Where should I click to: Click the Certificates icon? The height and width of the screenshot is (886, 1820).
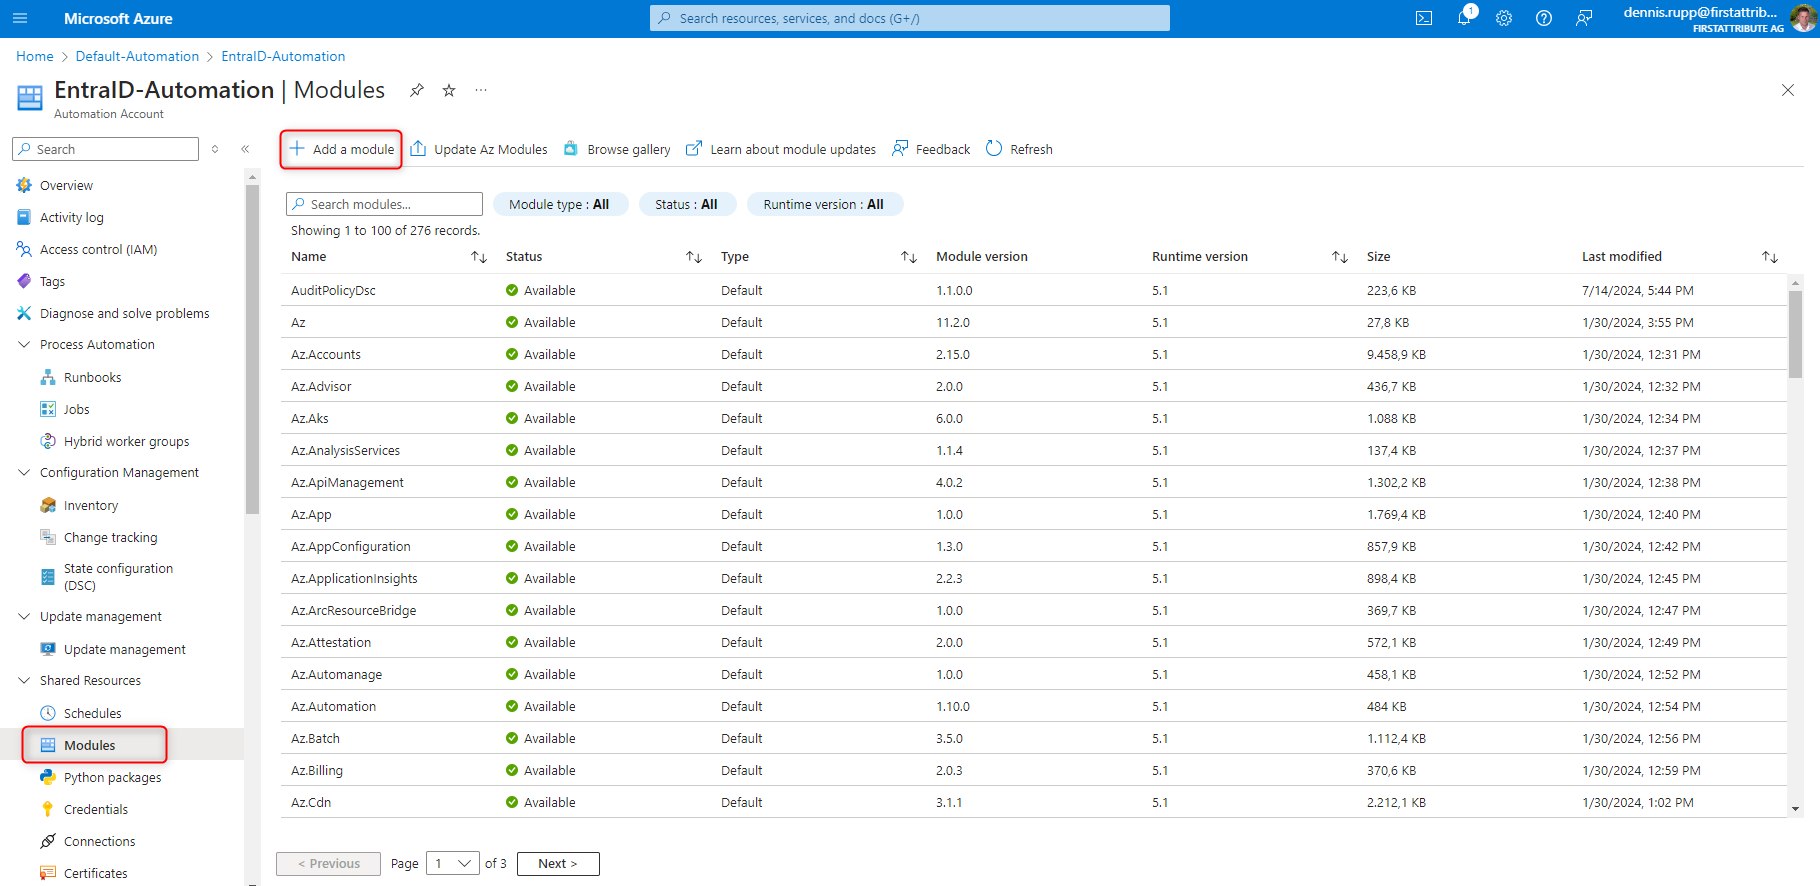[x=48, y=873]
